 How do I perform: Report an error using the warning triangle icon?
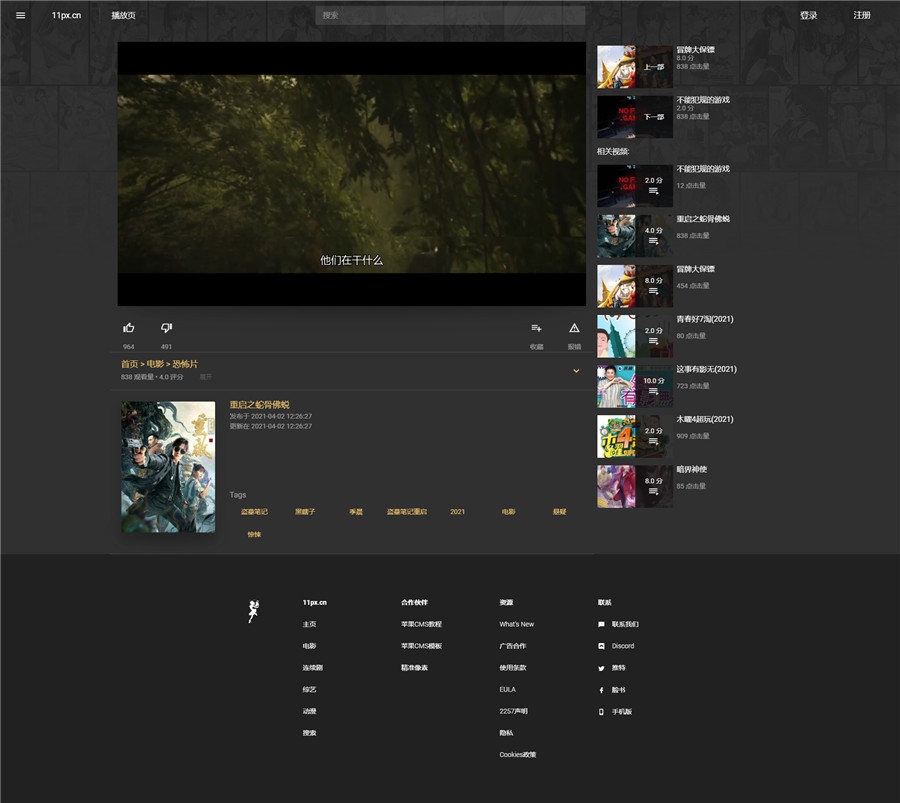574,328
